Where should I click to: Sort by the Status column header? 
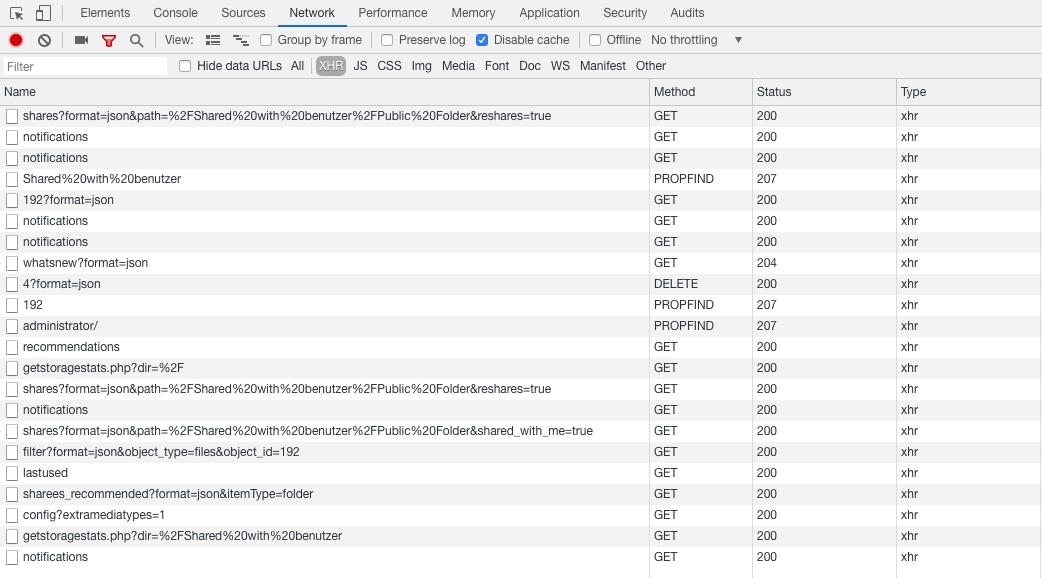point(824,92)
